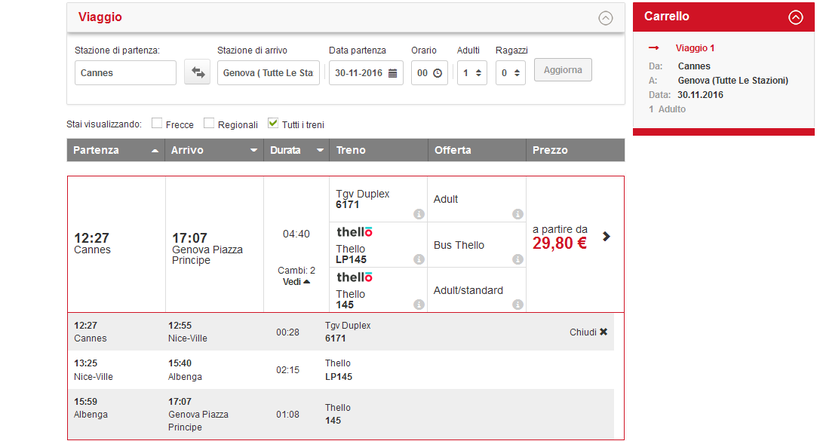Show info for Thello LP145 train
Image resolution: width=820 pixels, height=441 pixels.
419,260
